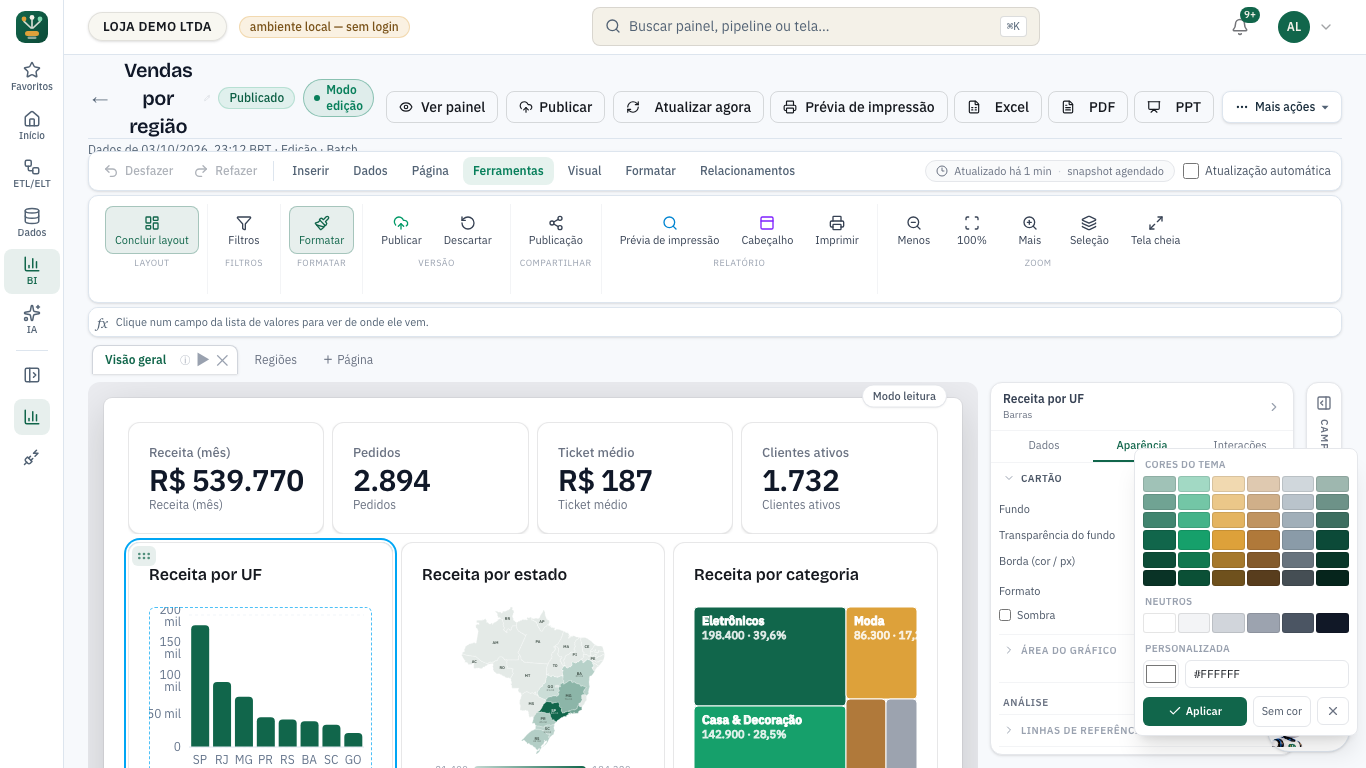
Task: Pick the darkest neutral color swatch
Action: pyautogui.click(x=1332, y=623)
